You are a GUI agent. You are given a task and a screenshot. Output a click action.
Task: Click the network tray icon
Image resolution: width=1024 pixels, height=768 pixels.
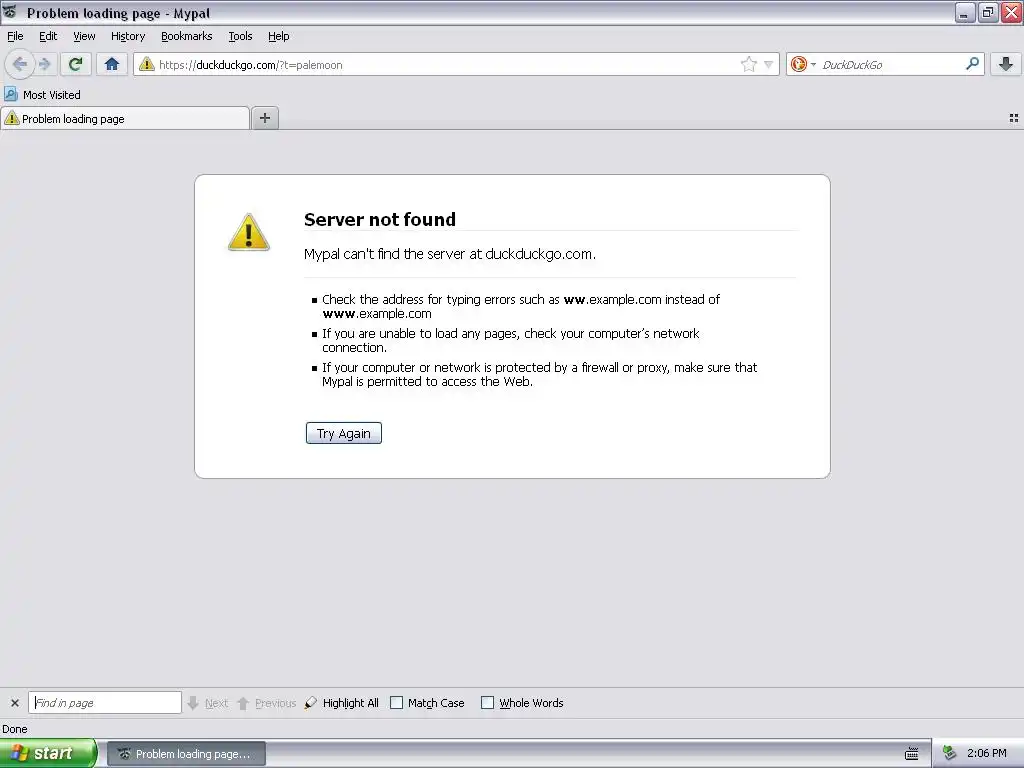click(949, 754)
